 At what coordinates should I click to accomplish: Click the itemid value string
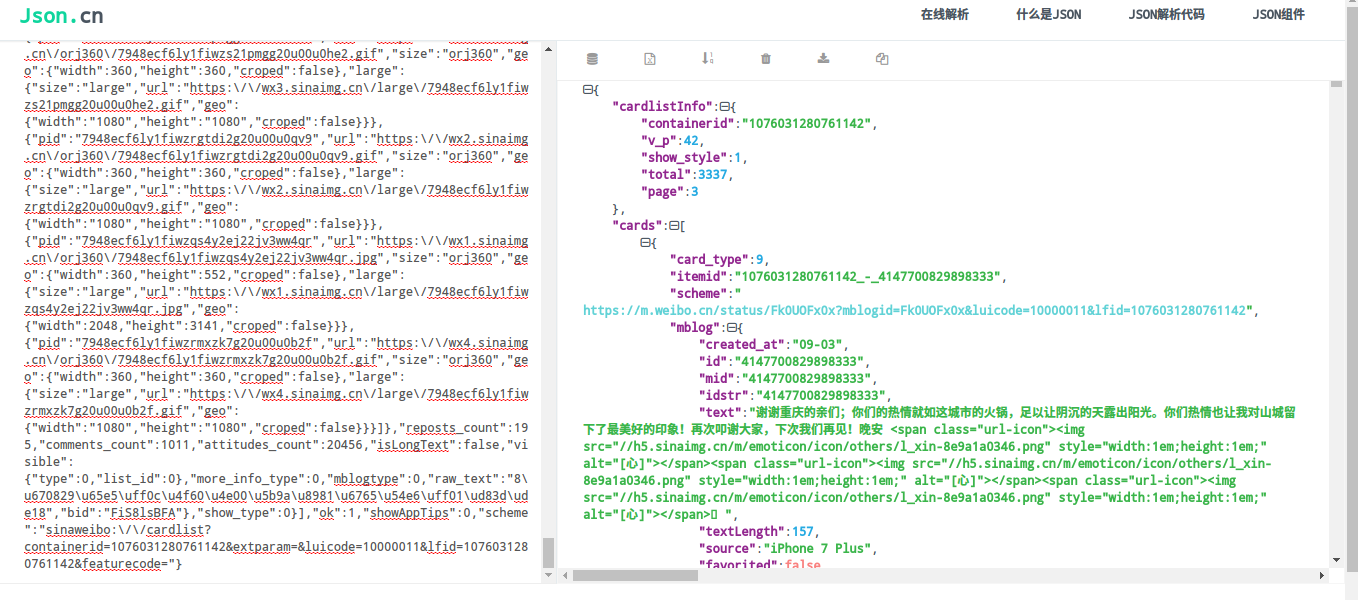click(x=869, y=277)
